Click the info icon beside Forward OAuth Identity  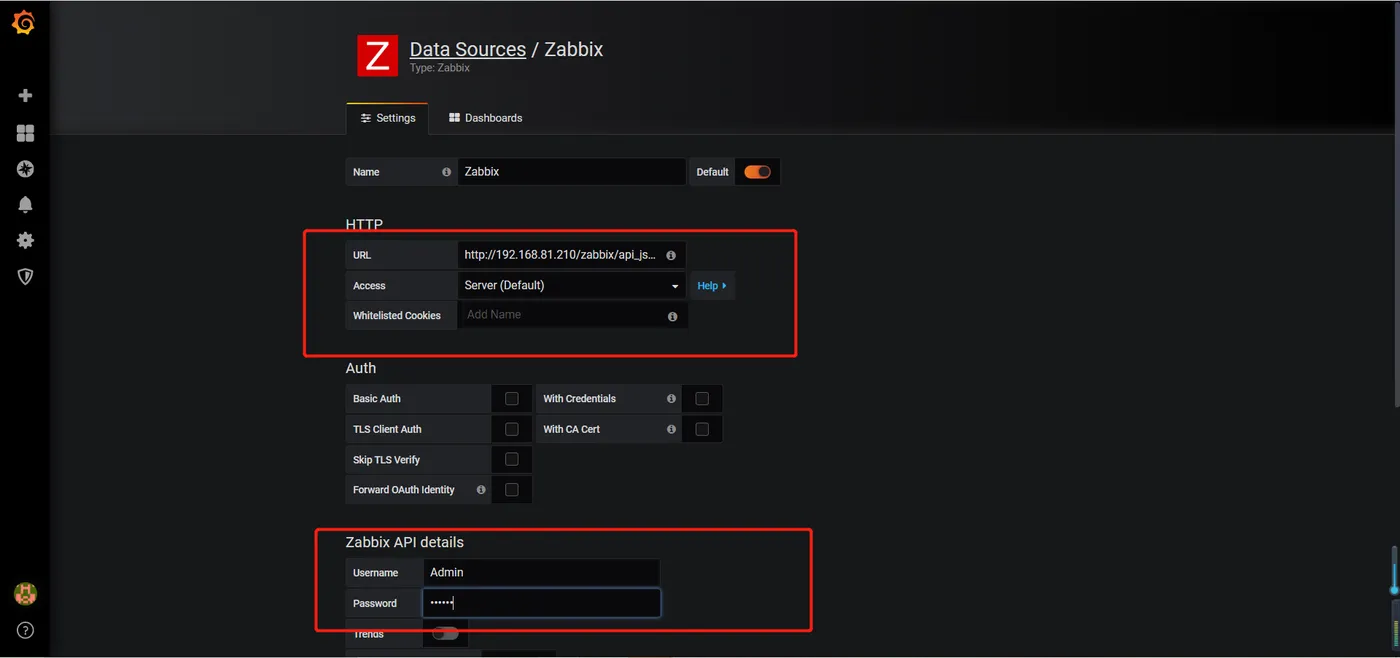481,490
